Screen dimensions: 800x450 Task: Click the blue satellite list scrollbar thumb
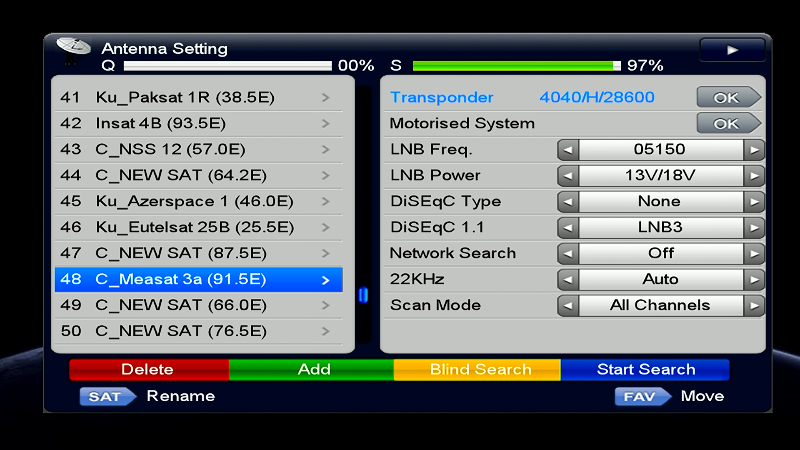coord(363,295)
